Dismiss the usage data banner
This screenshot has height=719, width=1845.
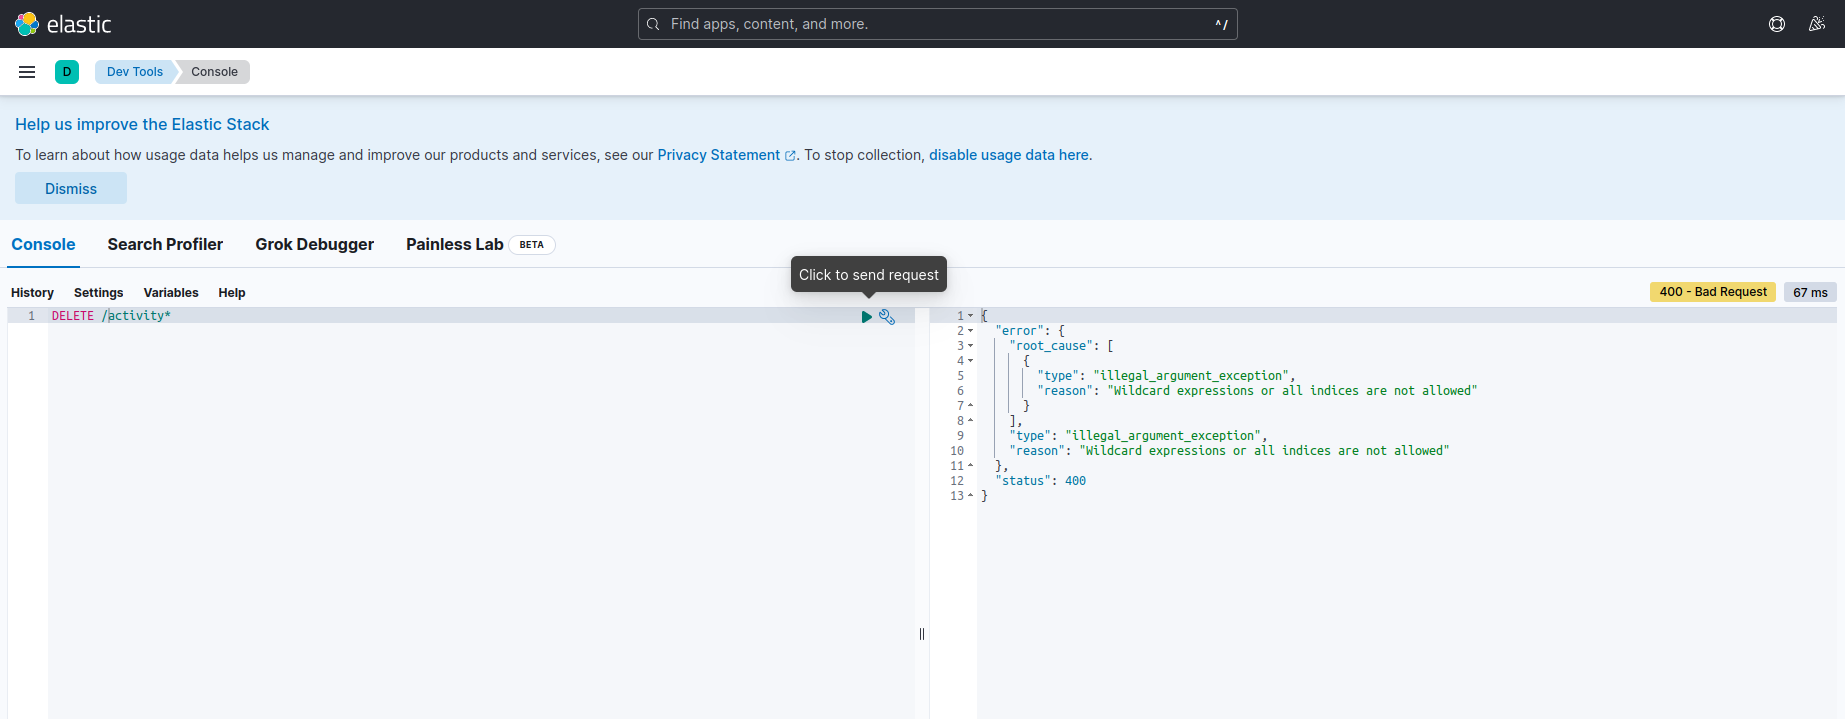71,188
